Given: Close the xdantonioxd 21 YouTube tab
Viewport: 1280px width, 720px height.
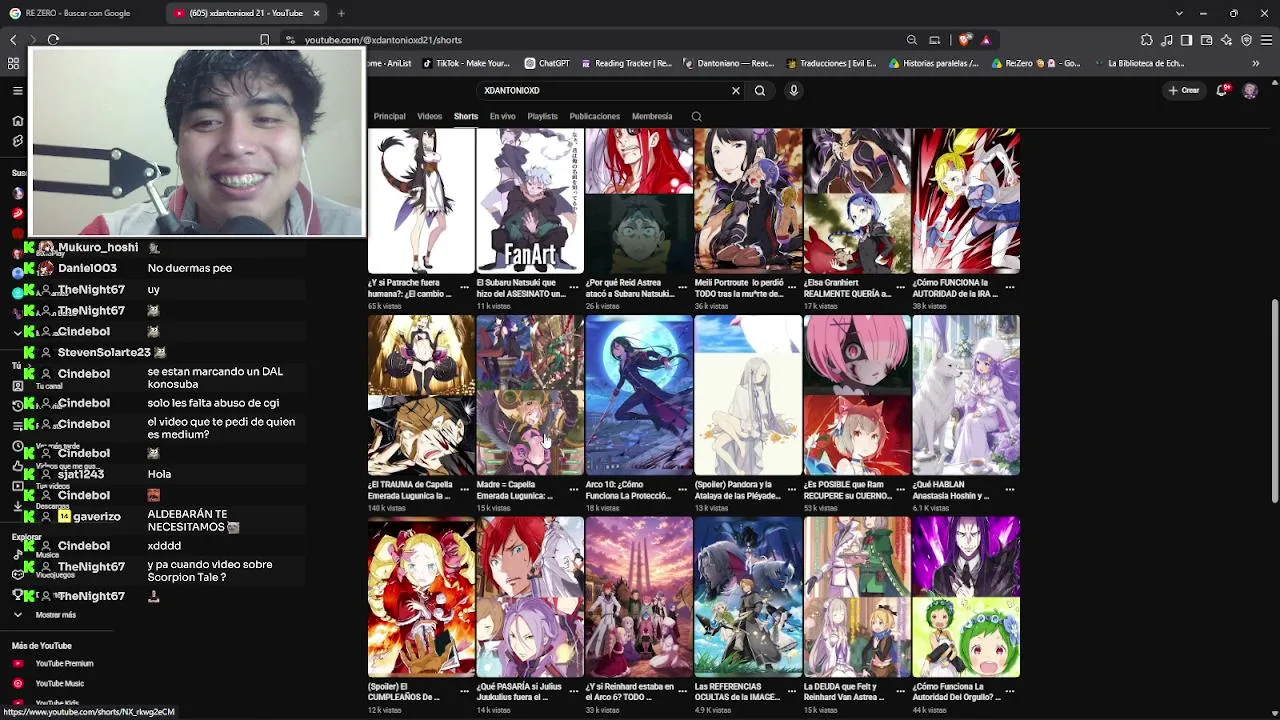Looking at the screenshot, I should tap(316, 13).
